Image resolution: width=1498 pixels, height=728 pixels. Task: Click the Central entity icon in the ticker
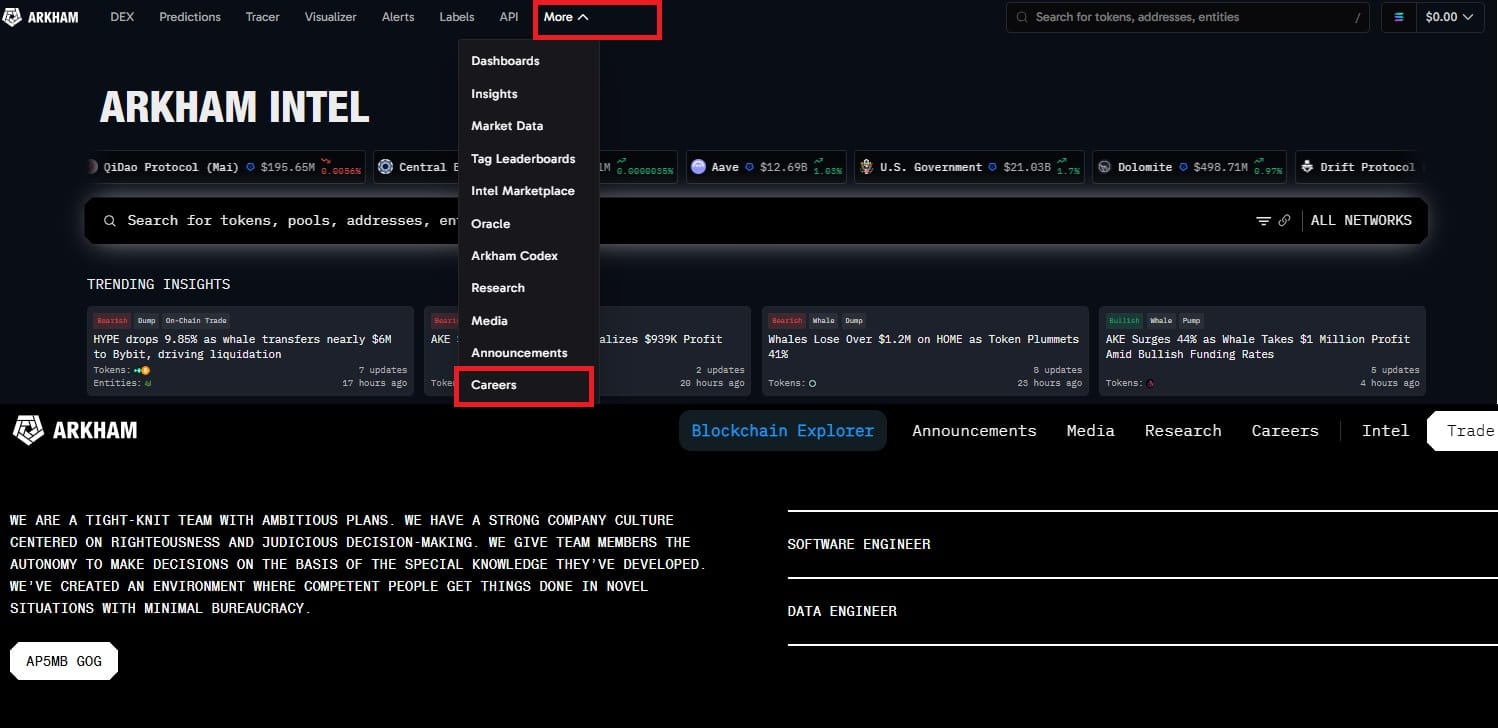[386, 167]
